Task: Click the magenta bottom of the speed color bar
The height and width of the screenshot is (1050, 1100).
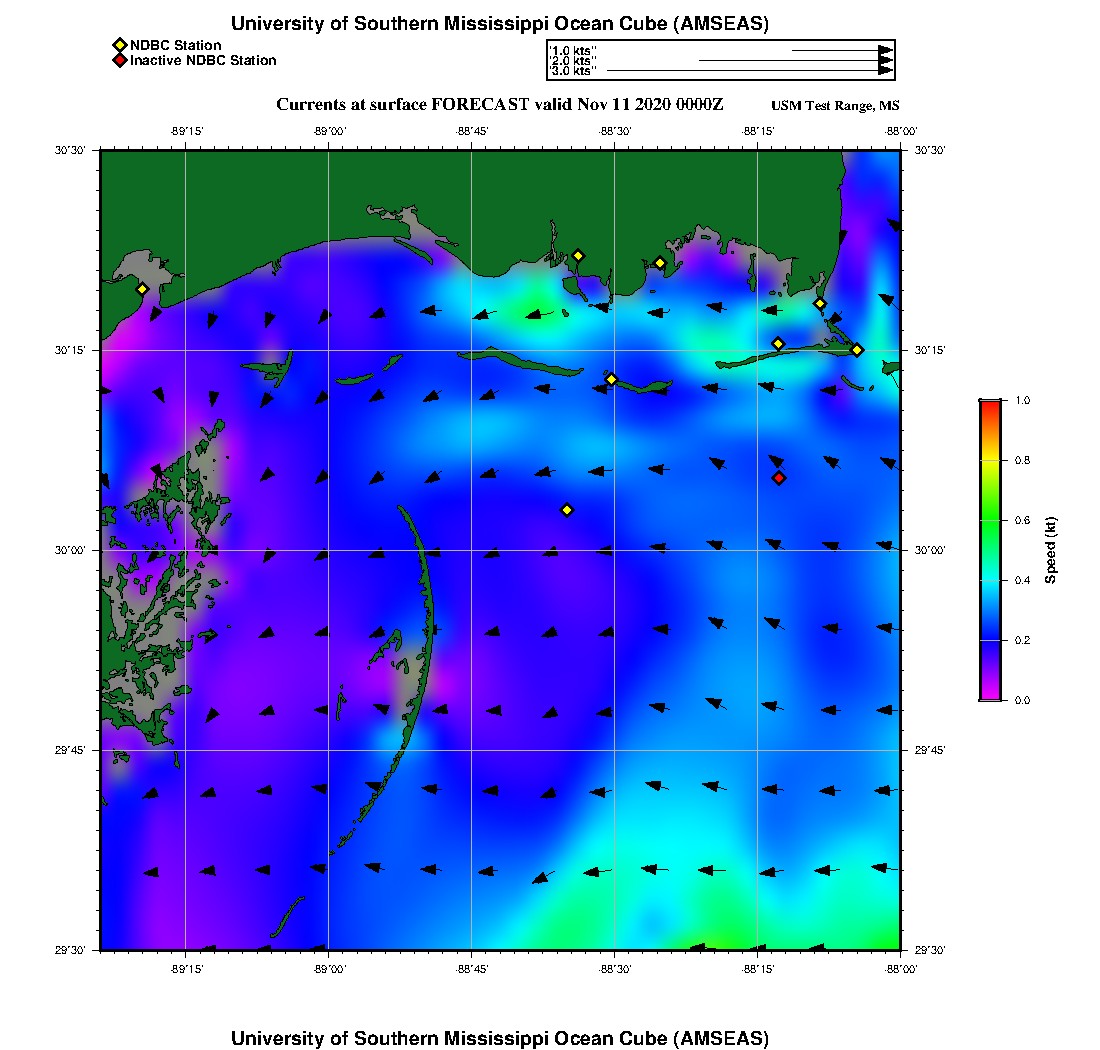Action: 990,695
